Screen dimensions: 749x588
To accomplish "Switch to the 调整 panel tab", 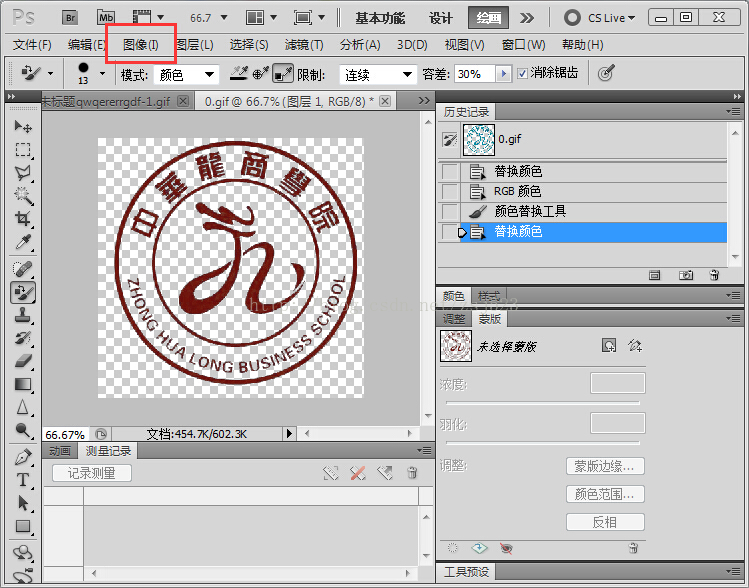I will pyautogui.click(x=454, y=319).
